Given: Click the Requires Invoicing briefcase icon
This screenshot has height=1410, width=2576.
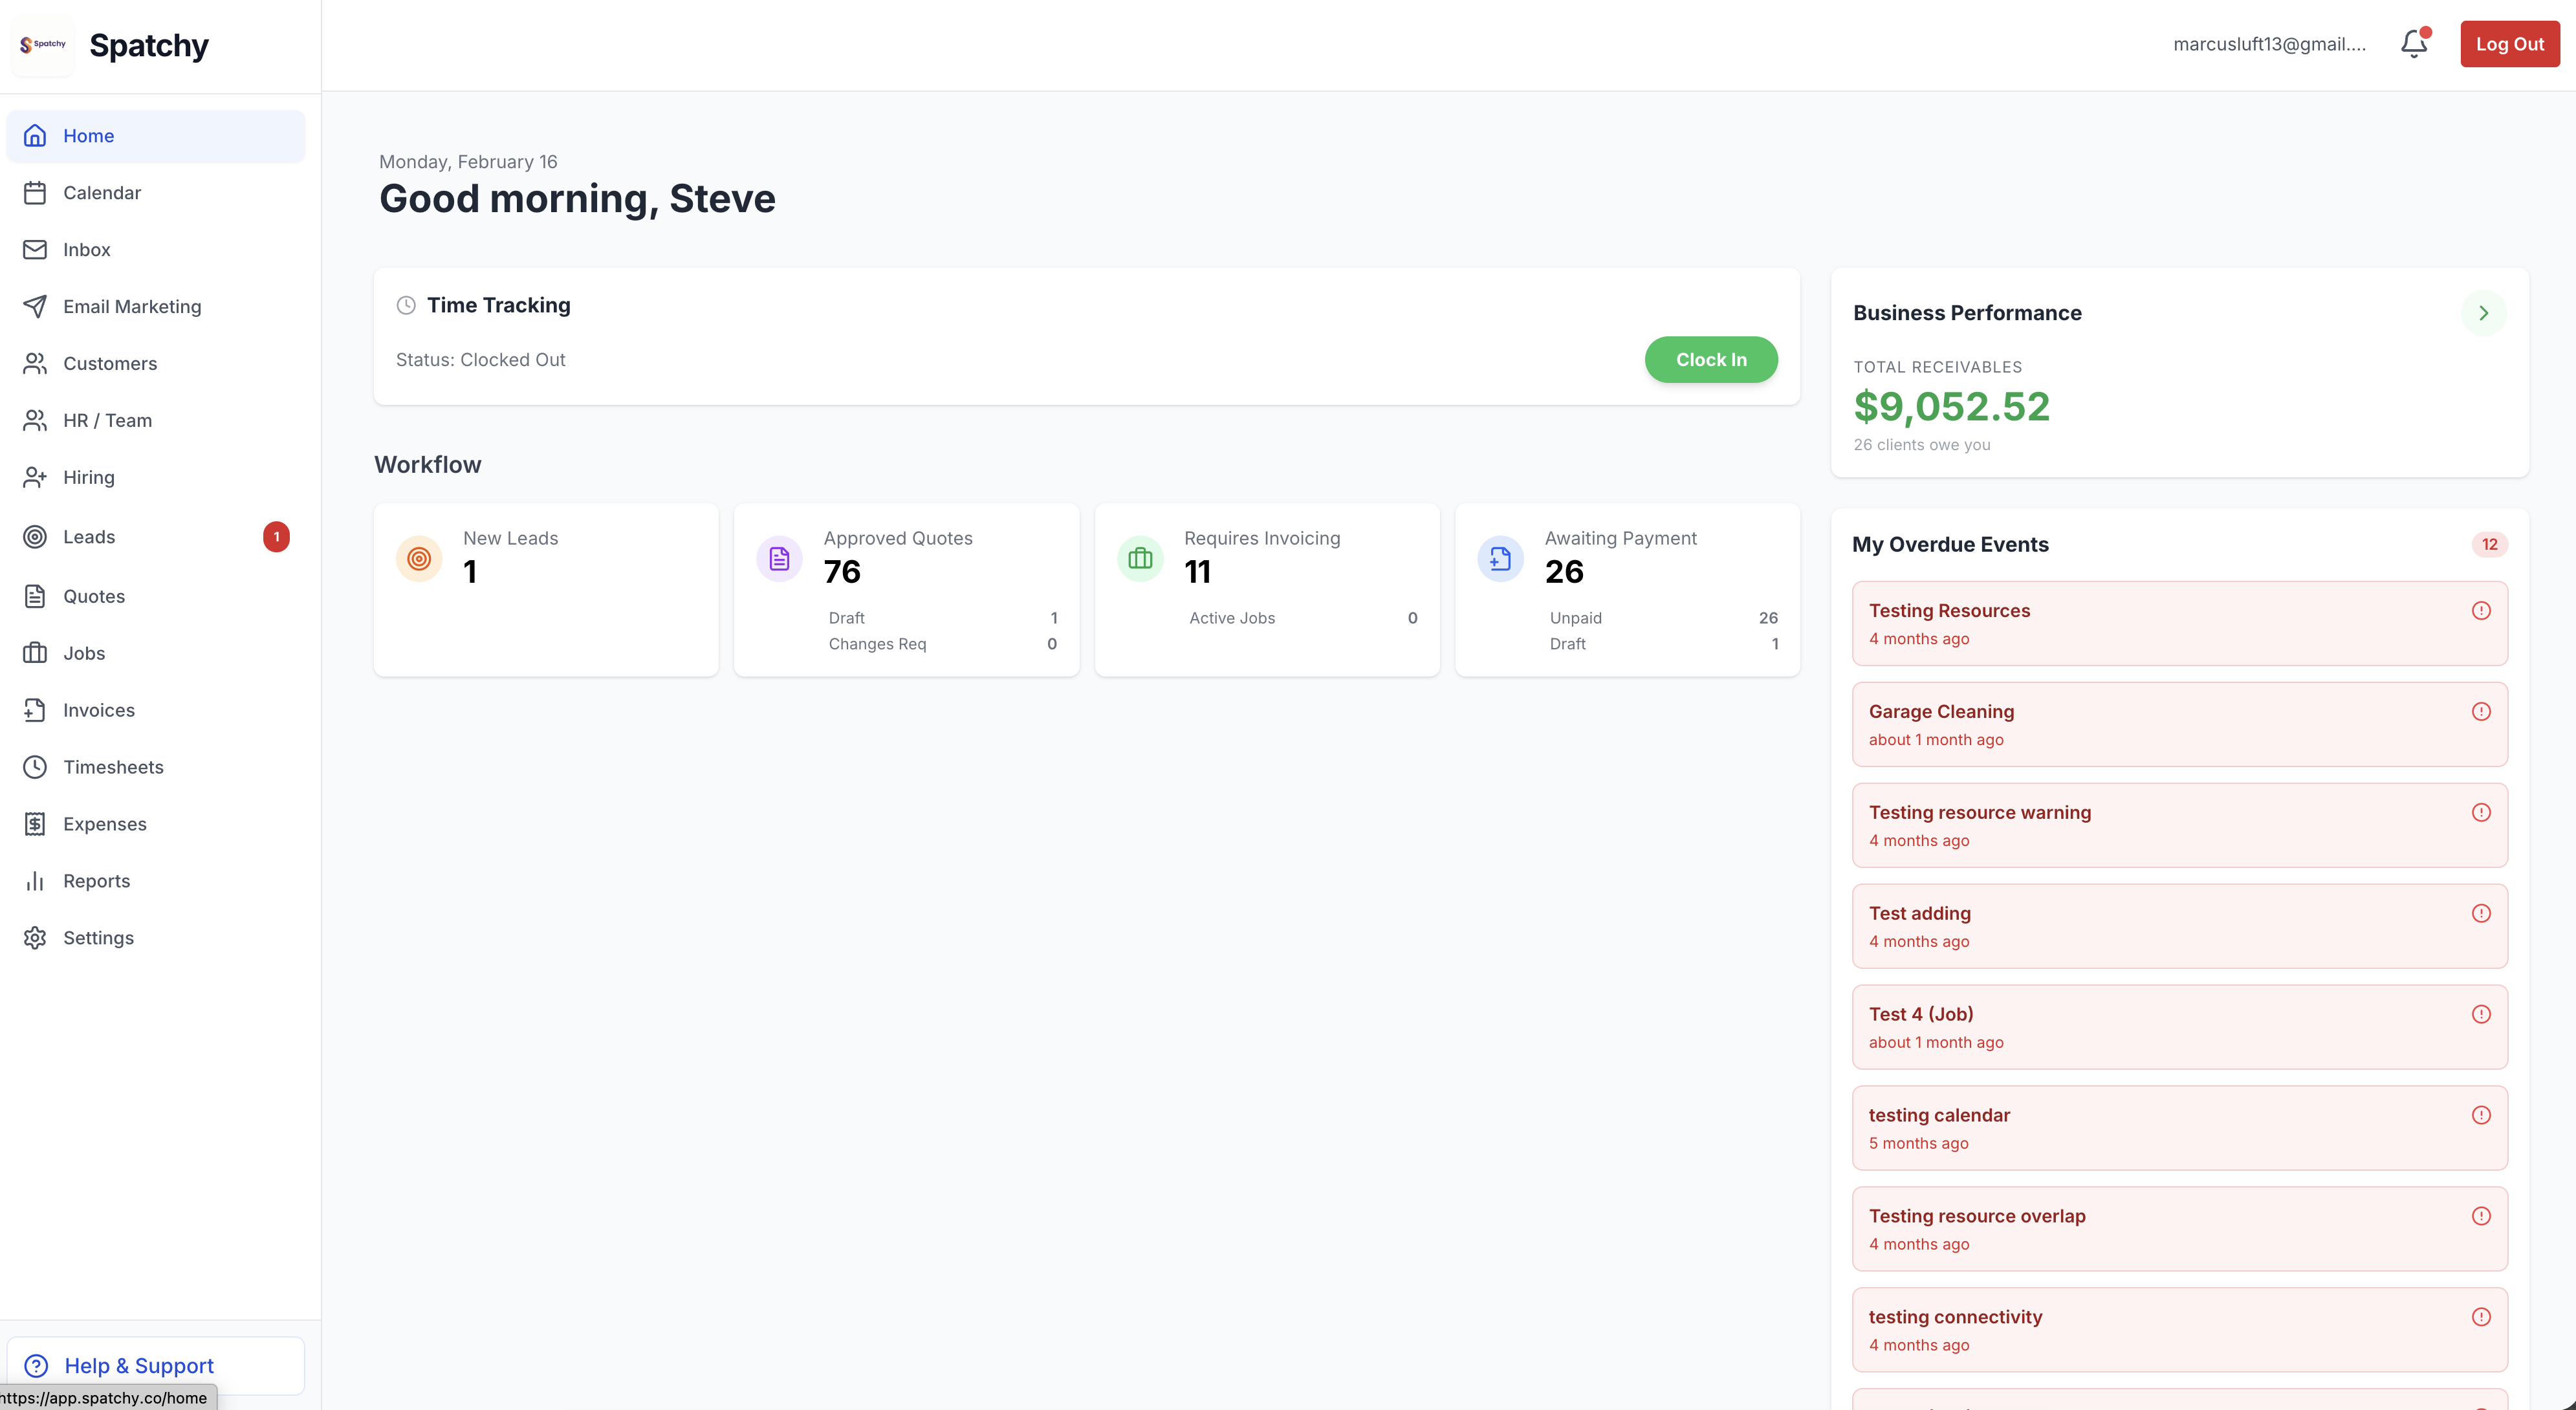Looking at the screenshot, I should [x=1140, y=559].
